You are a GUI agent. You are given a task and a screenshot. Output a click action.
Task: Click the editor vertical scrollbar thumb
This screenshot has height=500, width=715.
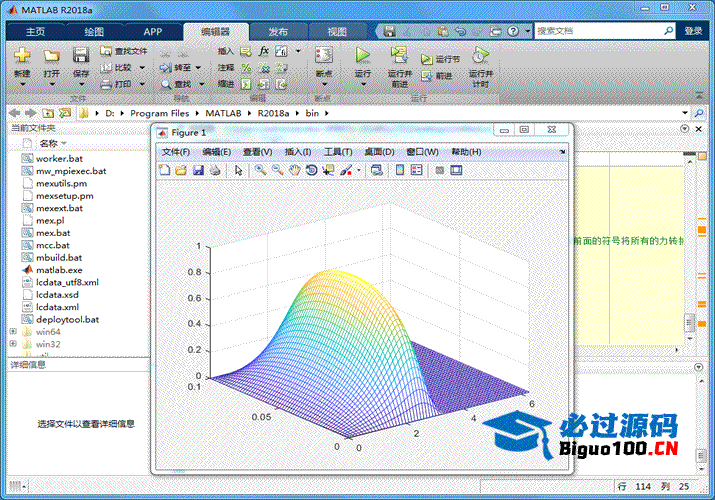coord(689,322)
